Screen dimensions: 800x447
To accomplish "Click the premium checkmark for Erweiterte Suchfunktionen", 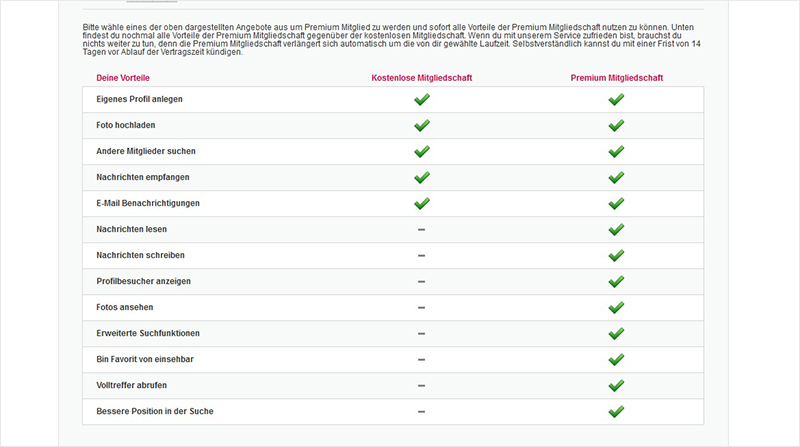I will point(616,333).
